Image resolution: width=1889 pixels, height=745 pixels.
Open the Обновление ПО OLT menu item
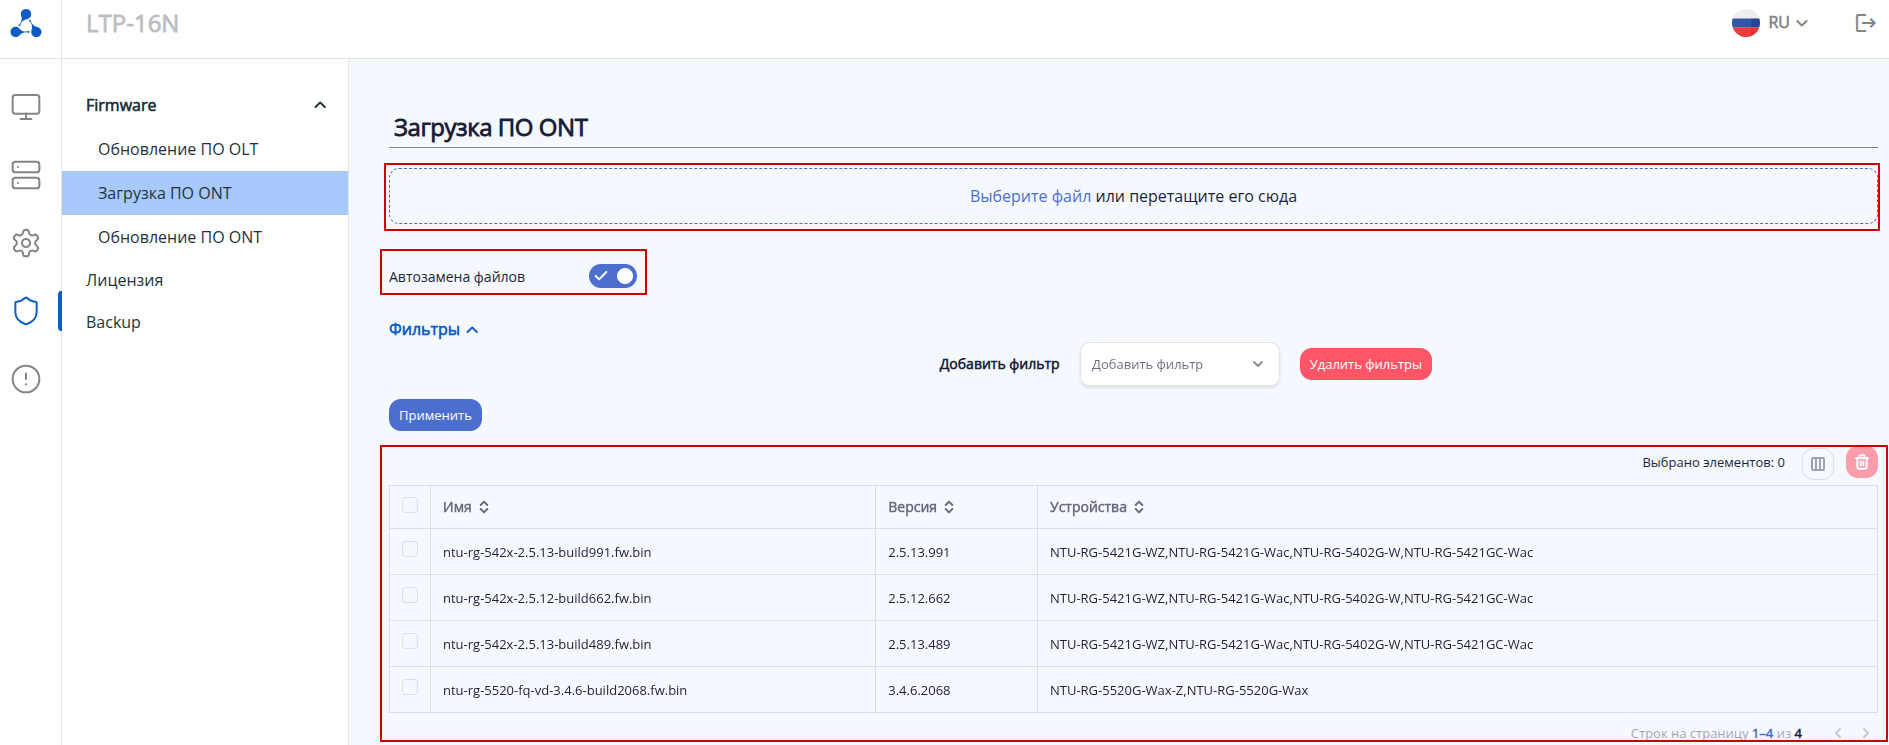point(178,149)
